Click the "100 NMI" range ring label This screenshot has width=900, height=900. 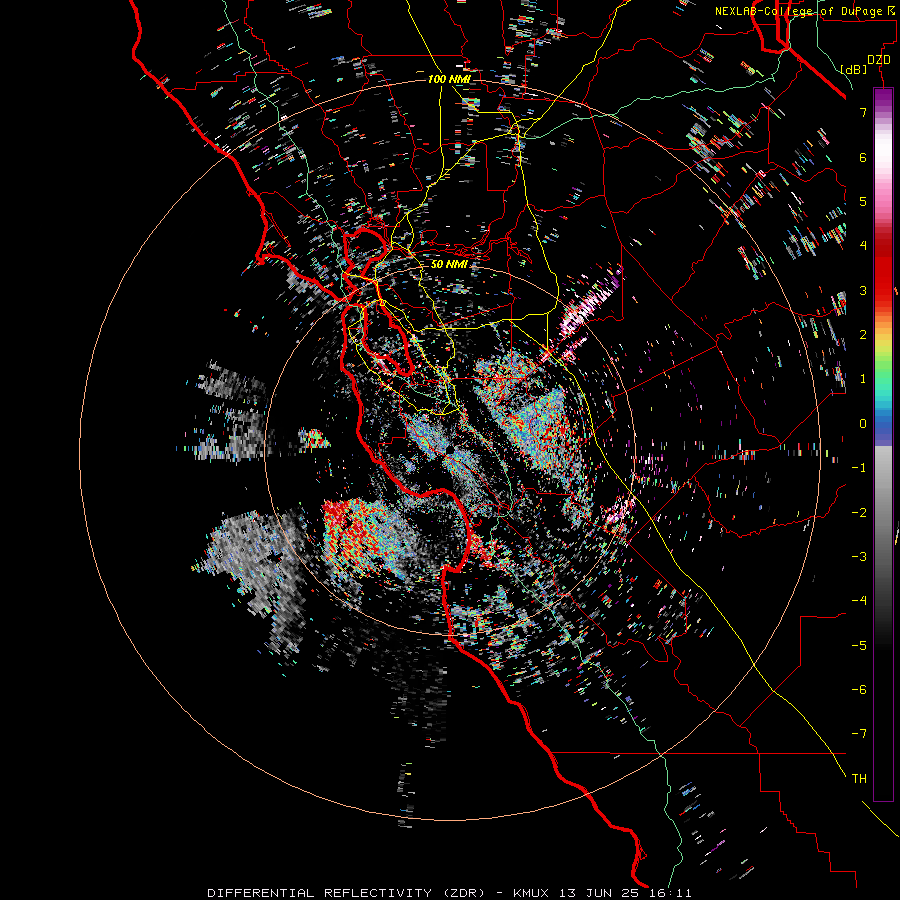(449, 79)
